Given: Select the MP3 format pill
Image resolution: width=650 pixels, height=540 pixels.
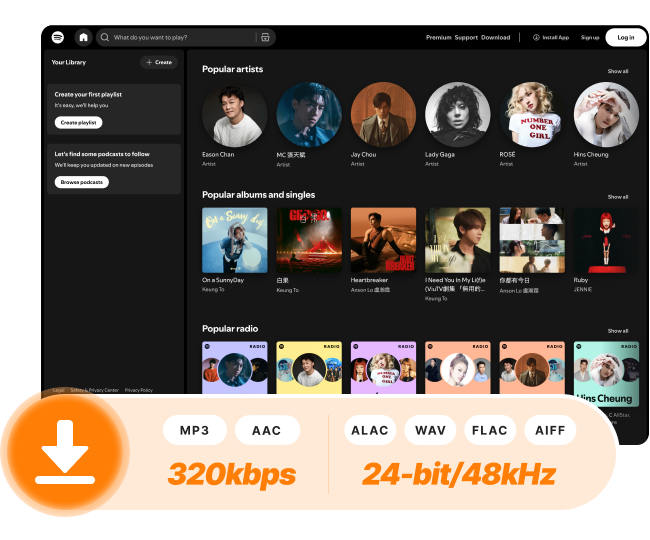Looking at the screenshot, I should click(195, 430).
